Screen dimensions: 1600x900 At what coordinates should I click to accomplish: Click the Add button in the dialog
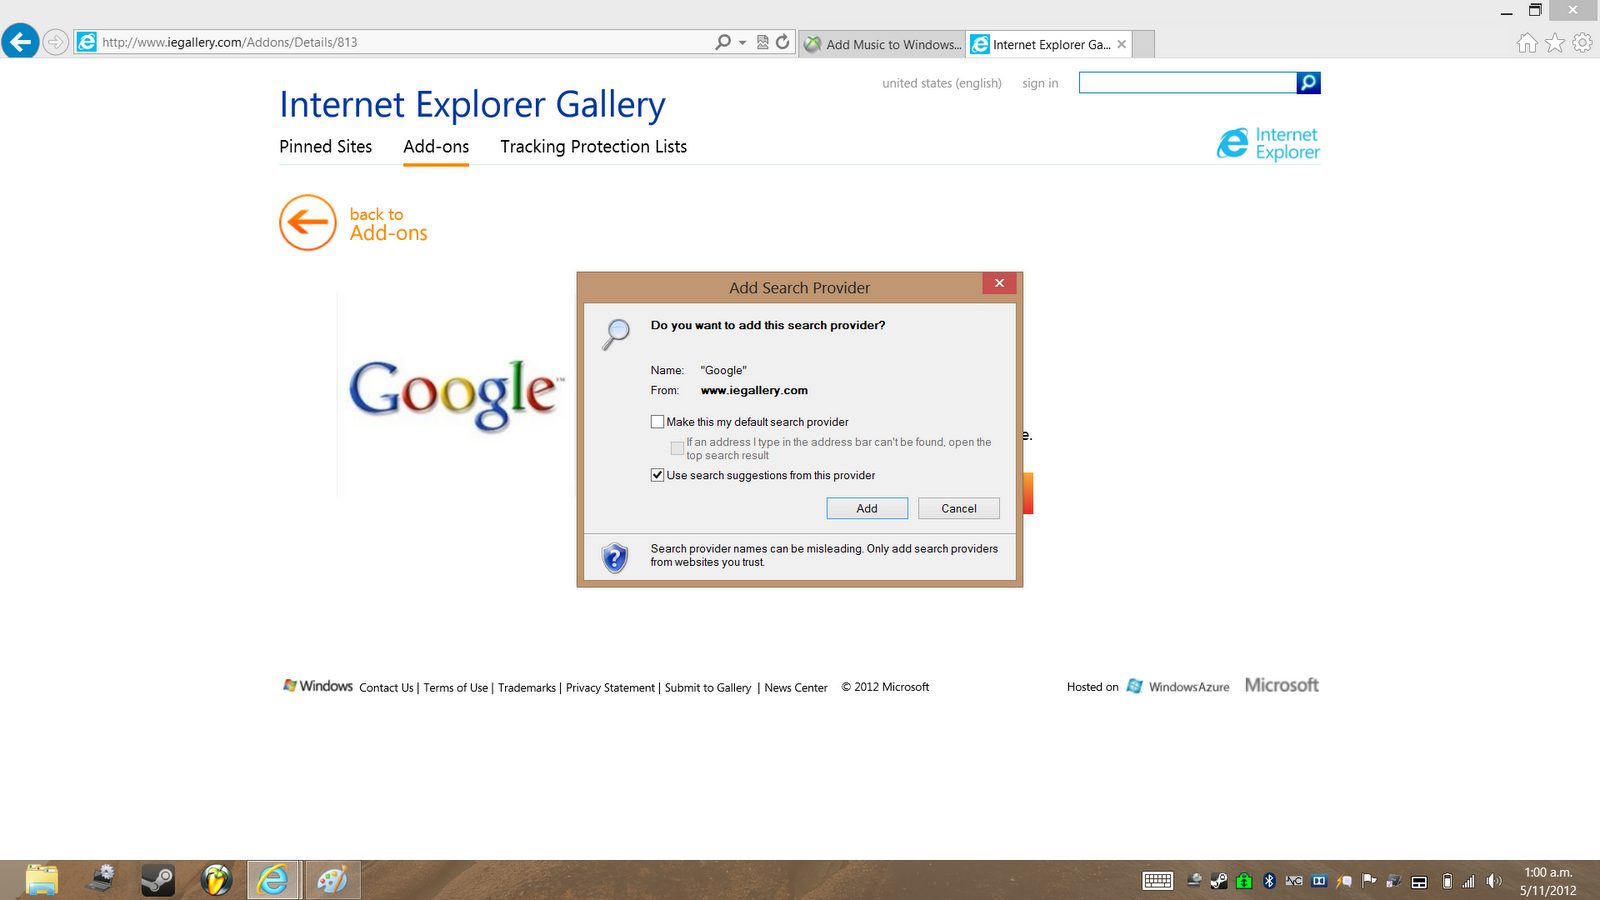[866, 508]
